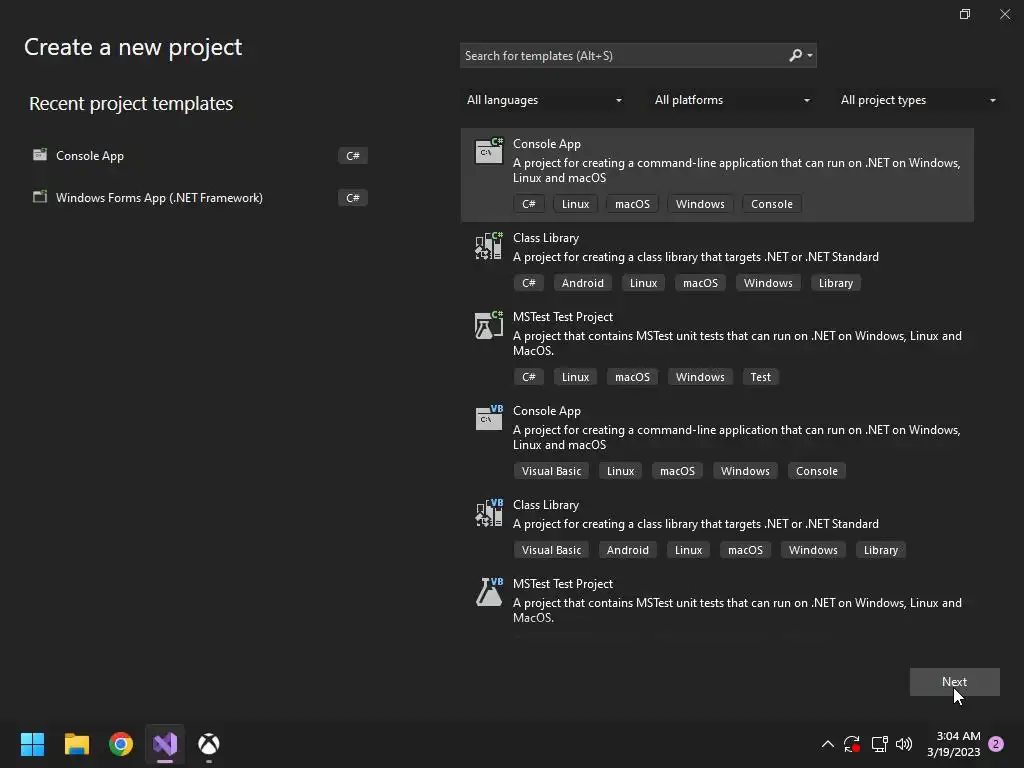
Task: Select the C# Class Library template icon
Action: (x=488, y=246)
